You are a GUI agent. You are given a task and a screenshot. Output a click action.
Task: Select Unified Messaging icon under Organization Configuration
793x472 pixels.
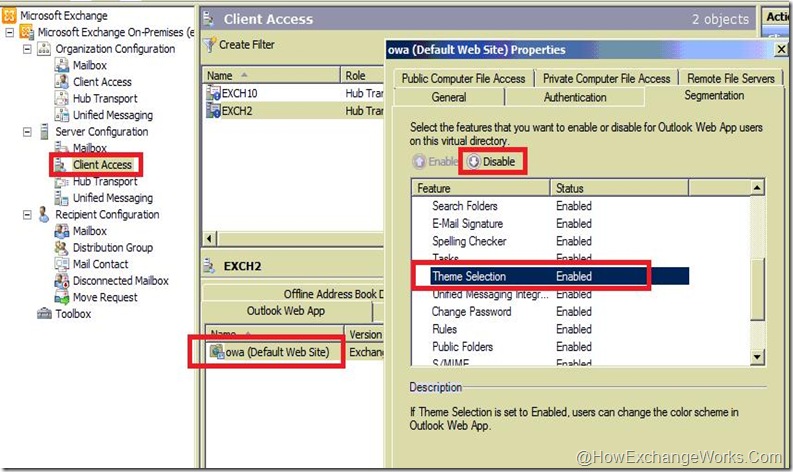tap(62, 115)
